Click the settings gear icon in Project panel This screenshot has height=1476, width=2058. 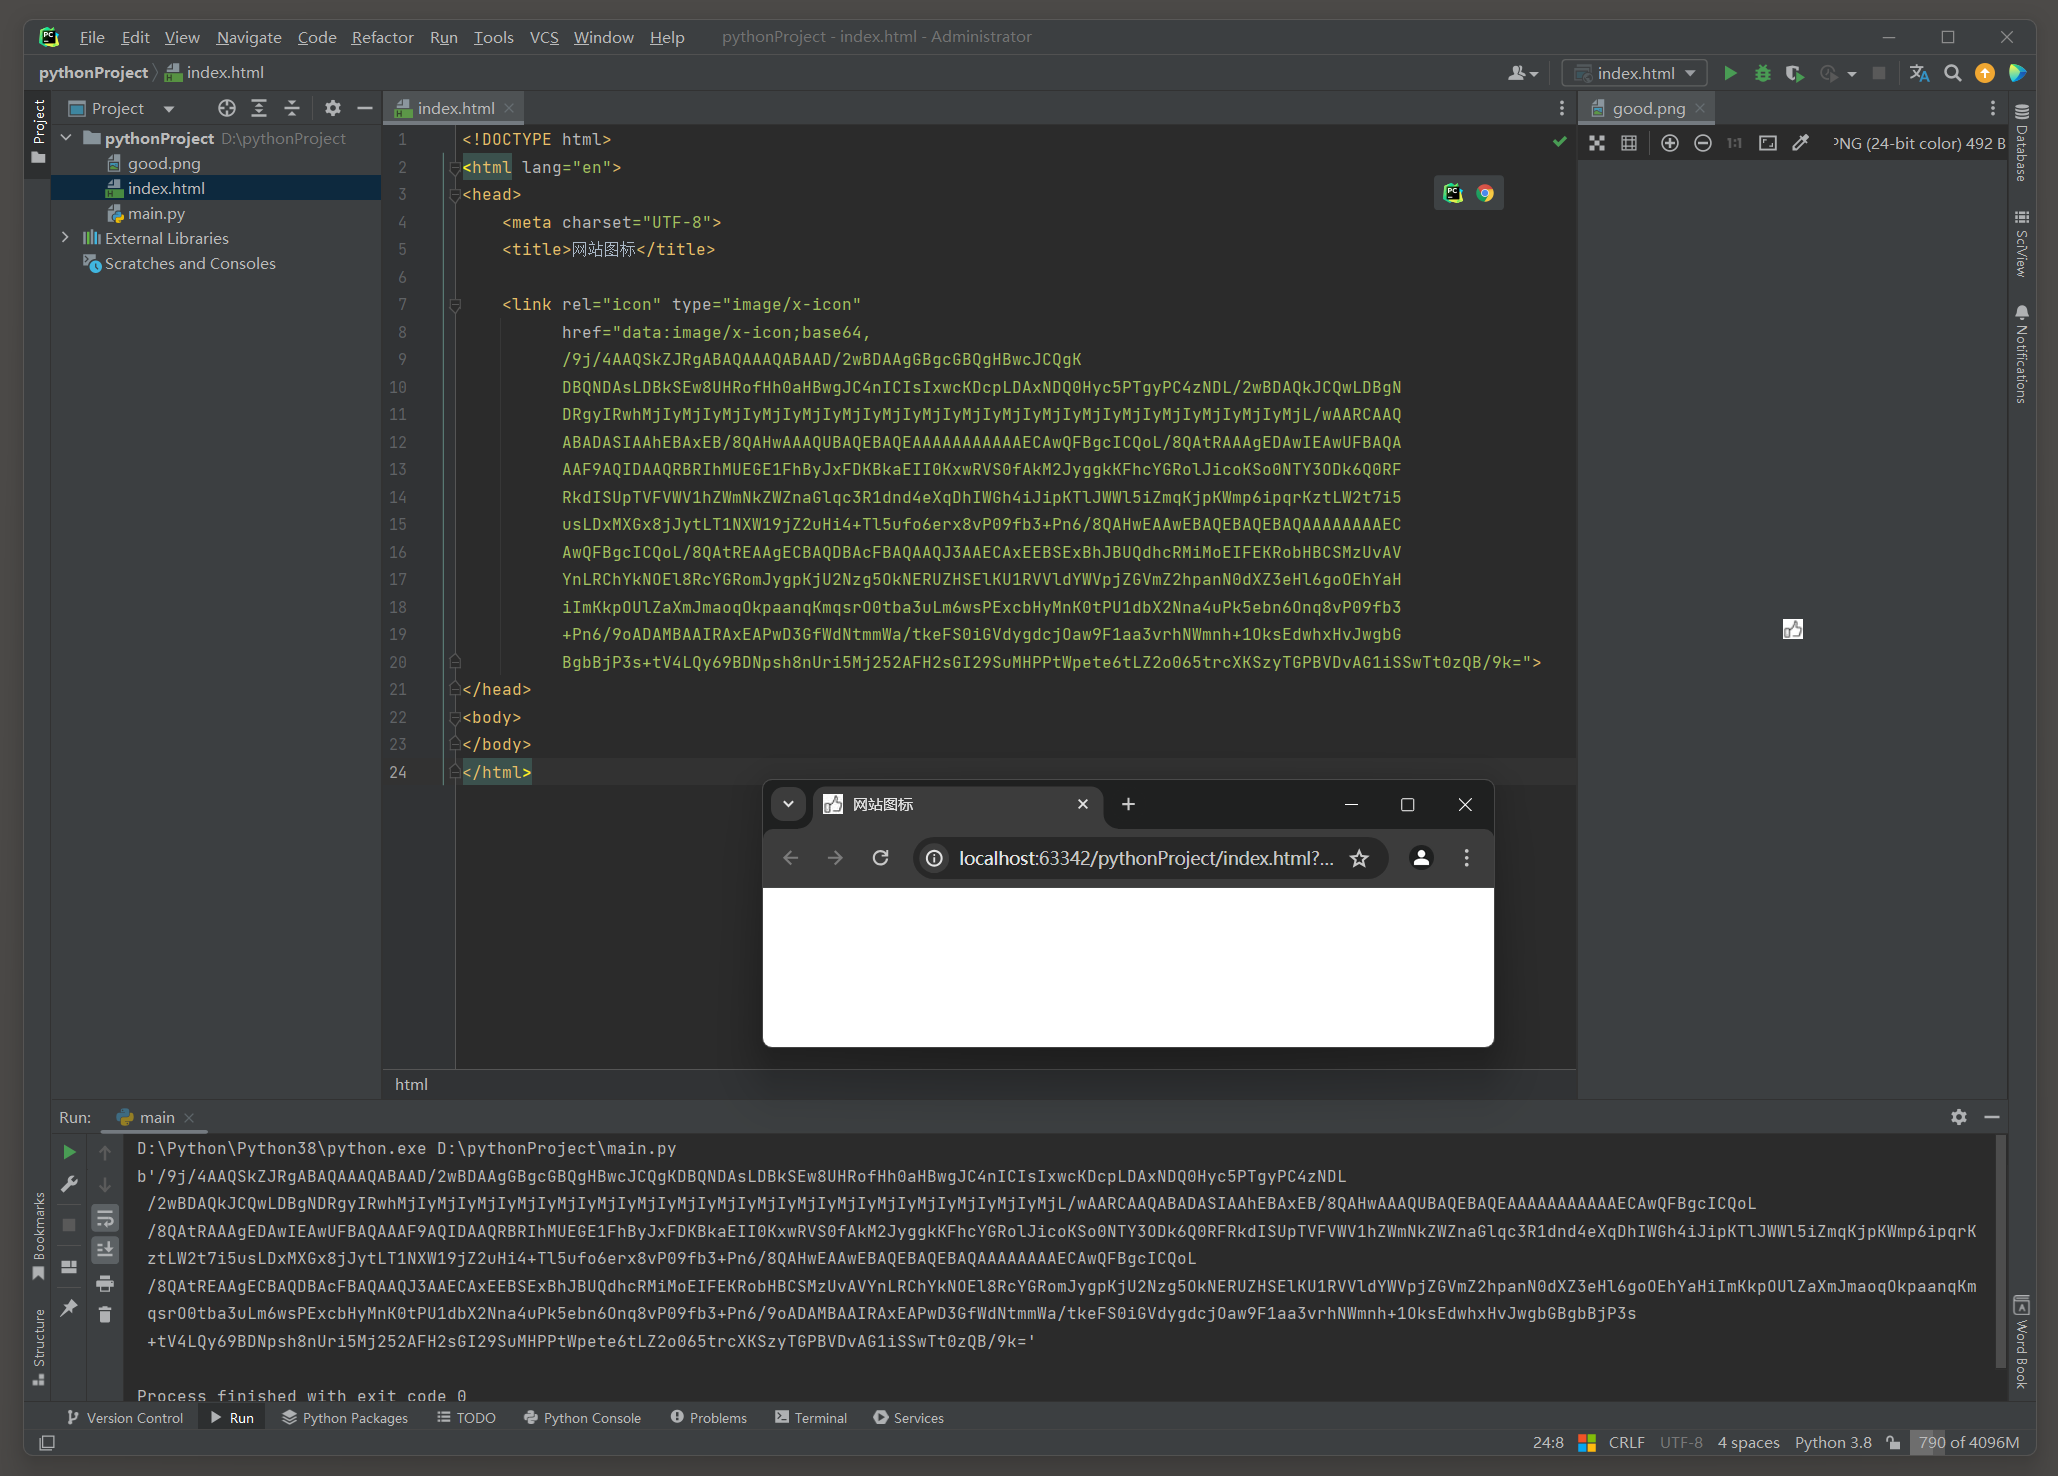(x=332, y=107)
